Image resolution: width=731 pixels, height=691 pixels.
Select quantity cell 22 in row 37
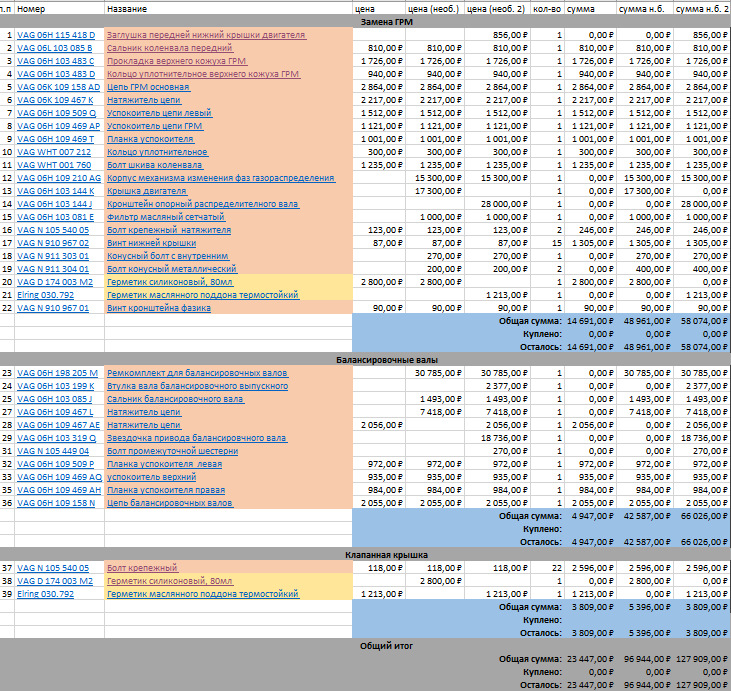[547, 568]
